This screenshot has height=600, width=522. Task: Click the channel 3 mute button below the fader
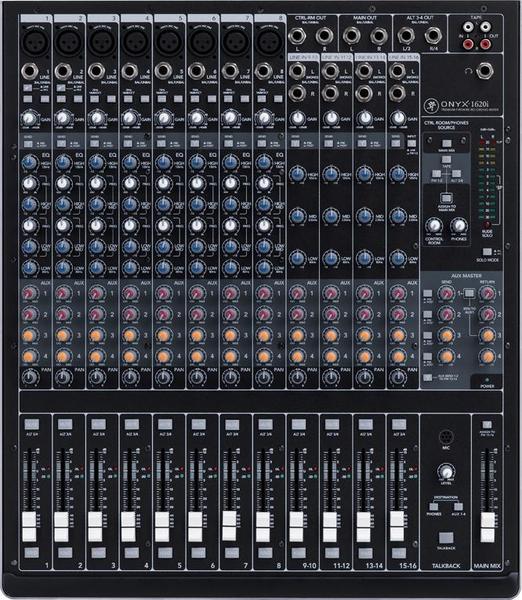tap(98, 553)
